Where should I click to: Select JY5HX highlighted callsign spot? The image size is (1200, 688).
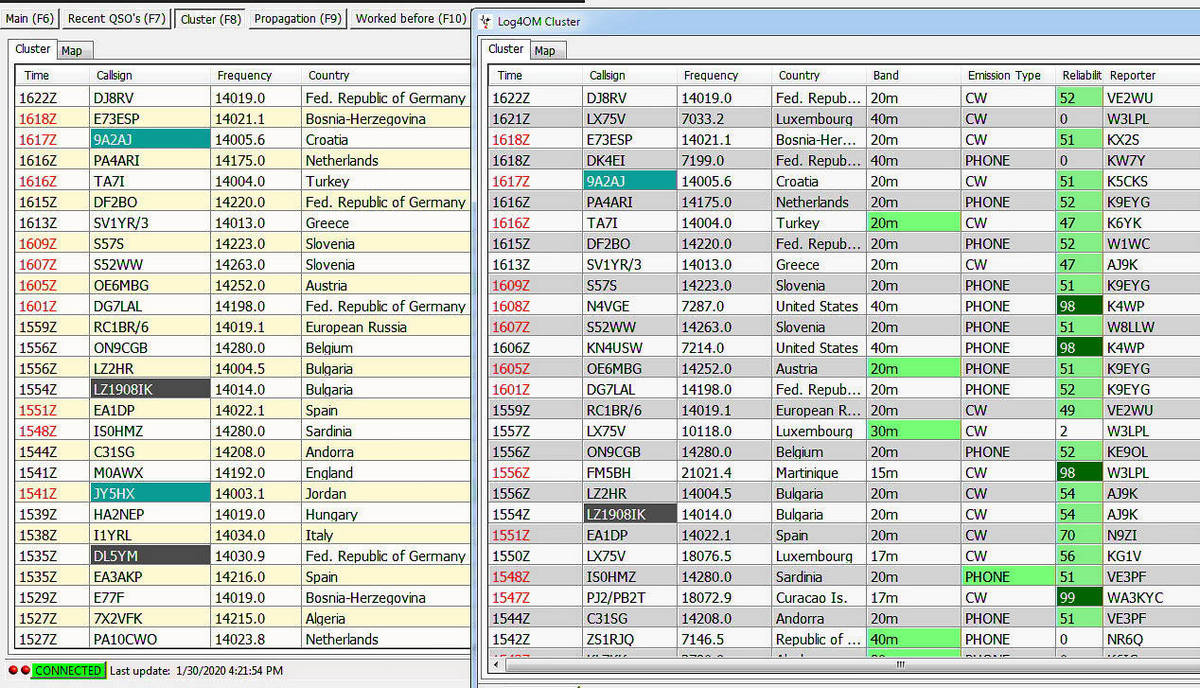pos(150,493)
